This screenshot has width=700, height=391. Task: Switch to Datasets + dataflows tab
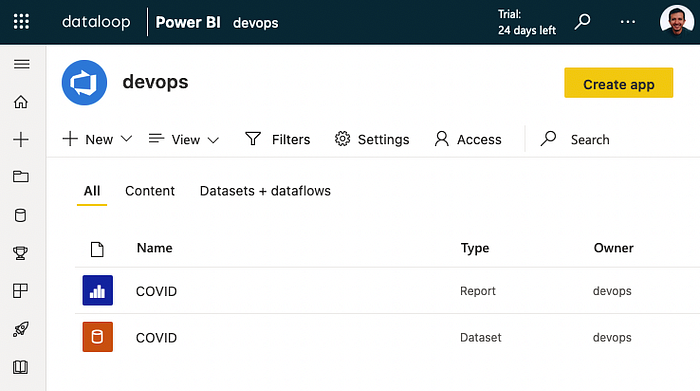pyautogui.click(x=265, y=191)
